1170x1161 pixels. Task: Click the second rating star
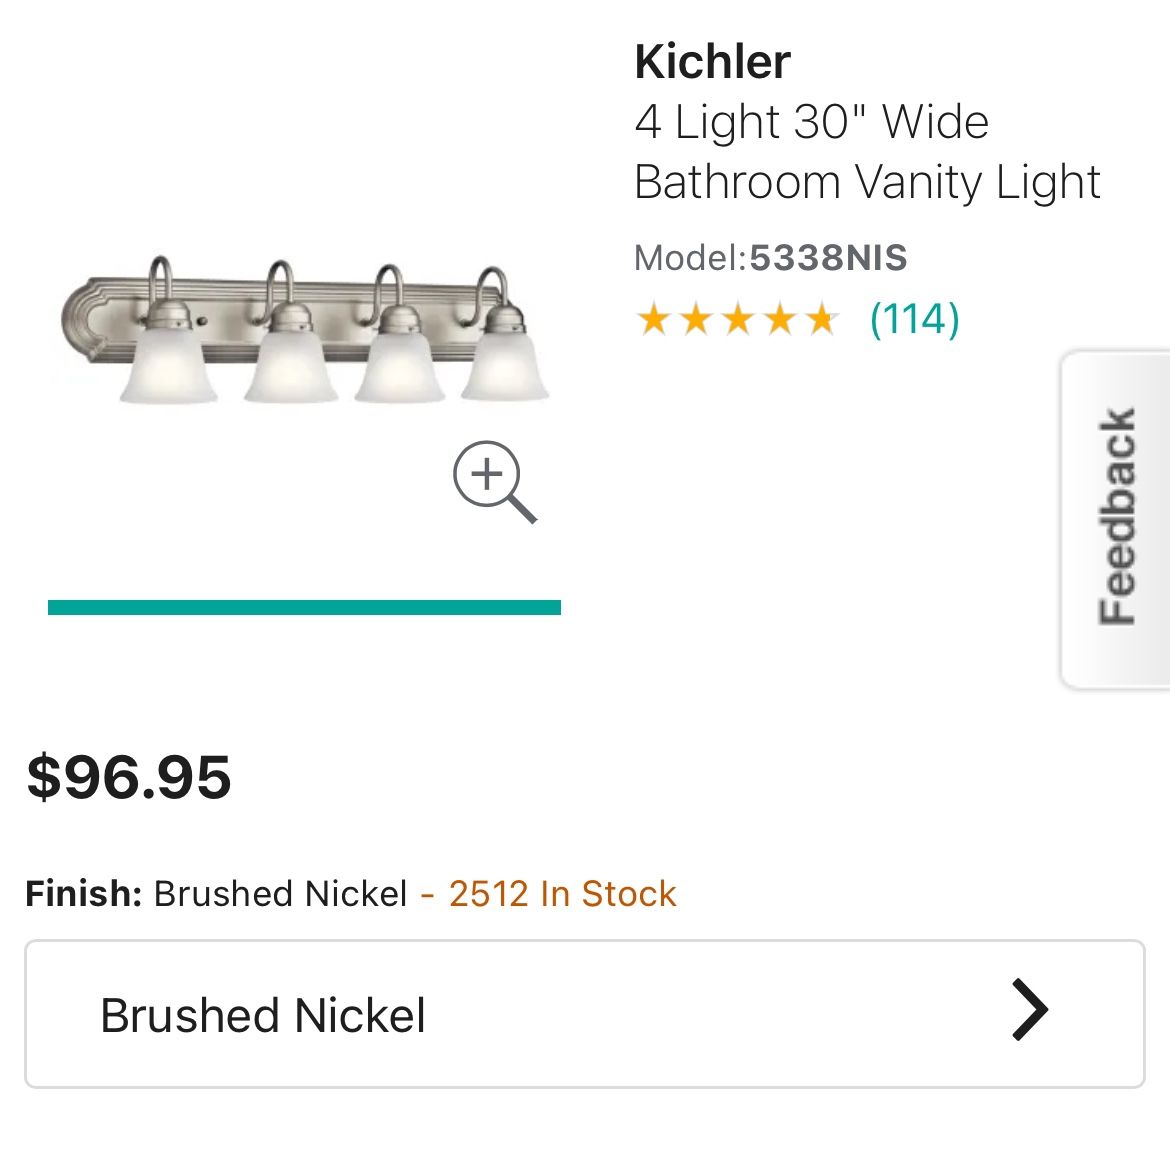point(696,320)
